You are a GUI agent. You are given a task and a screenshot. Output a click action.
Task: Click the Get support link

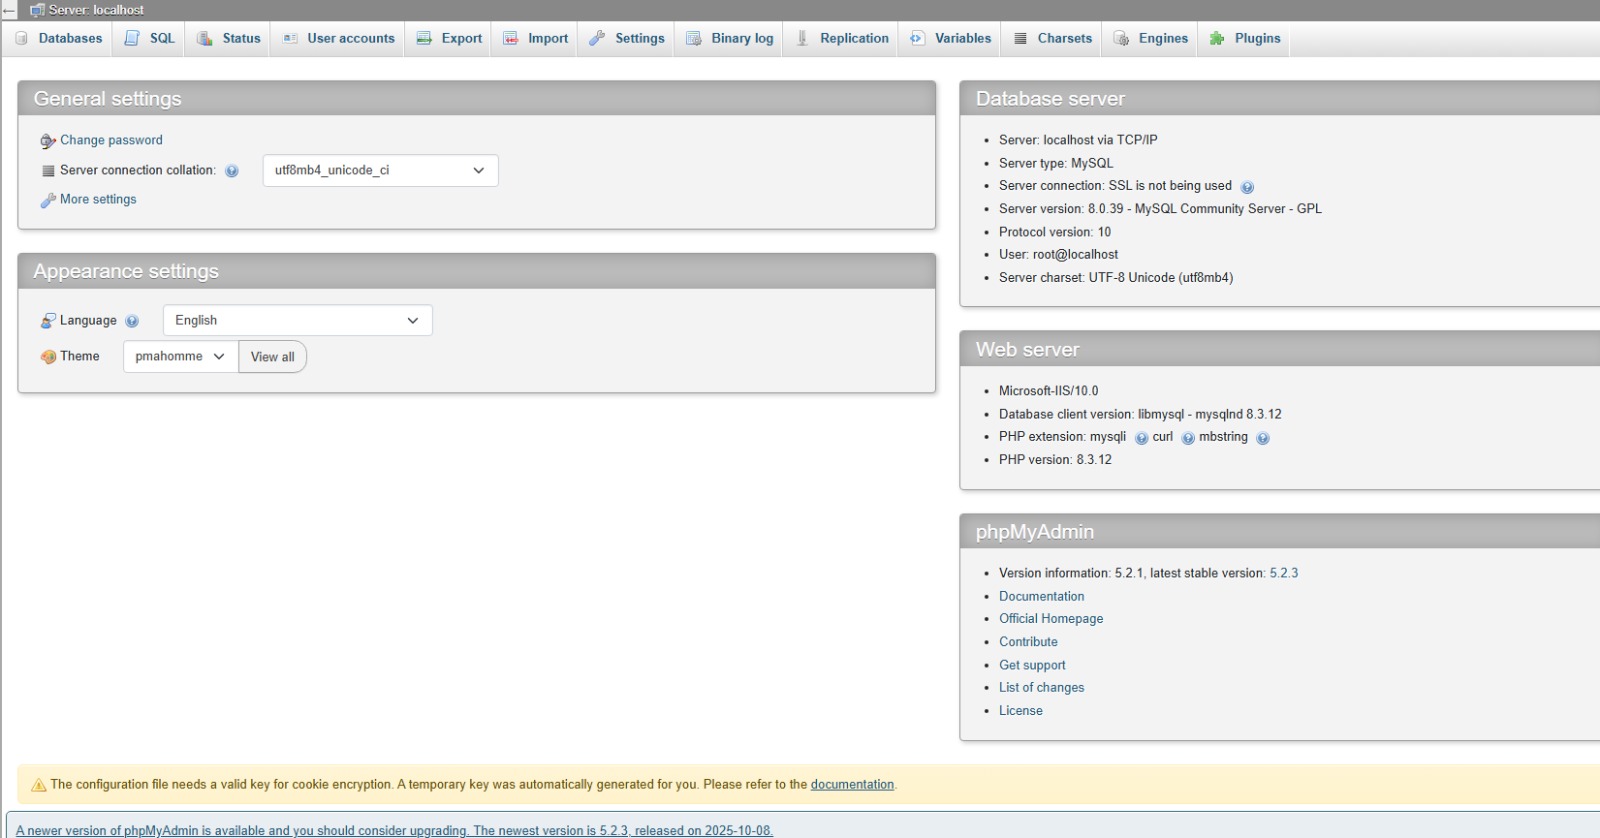[1032, 665]
